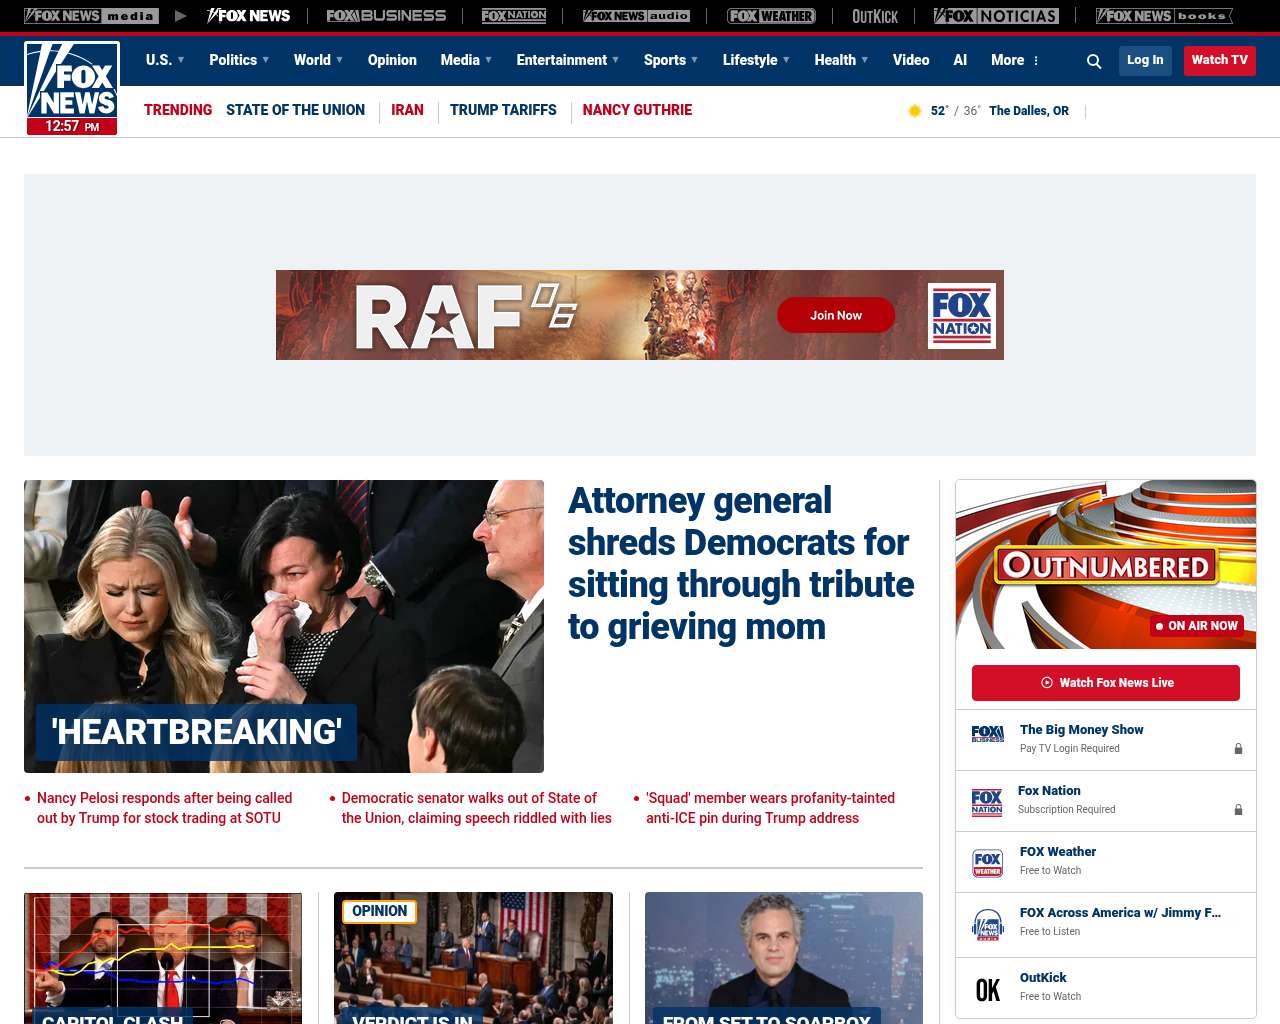This screenshot has width=1280, height=1024.
Task: Click the sunny weather icon
Action: (x=914, y=111)
